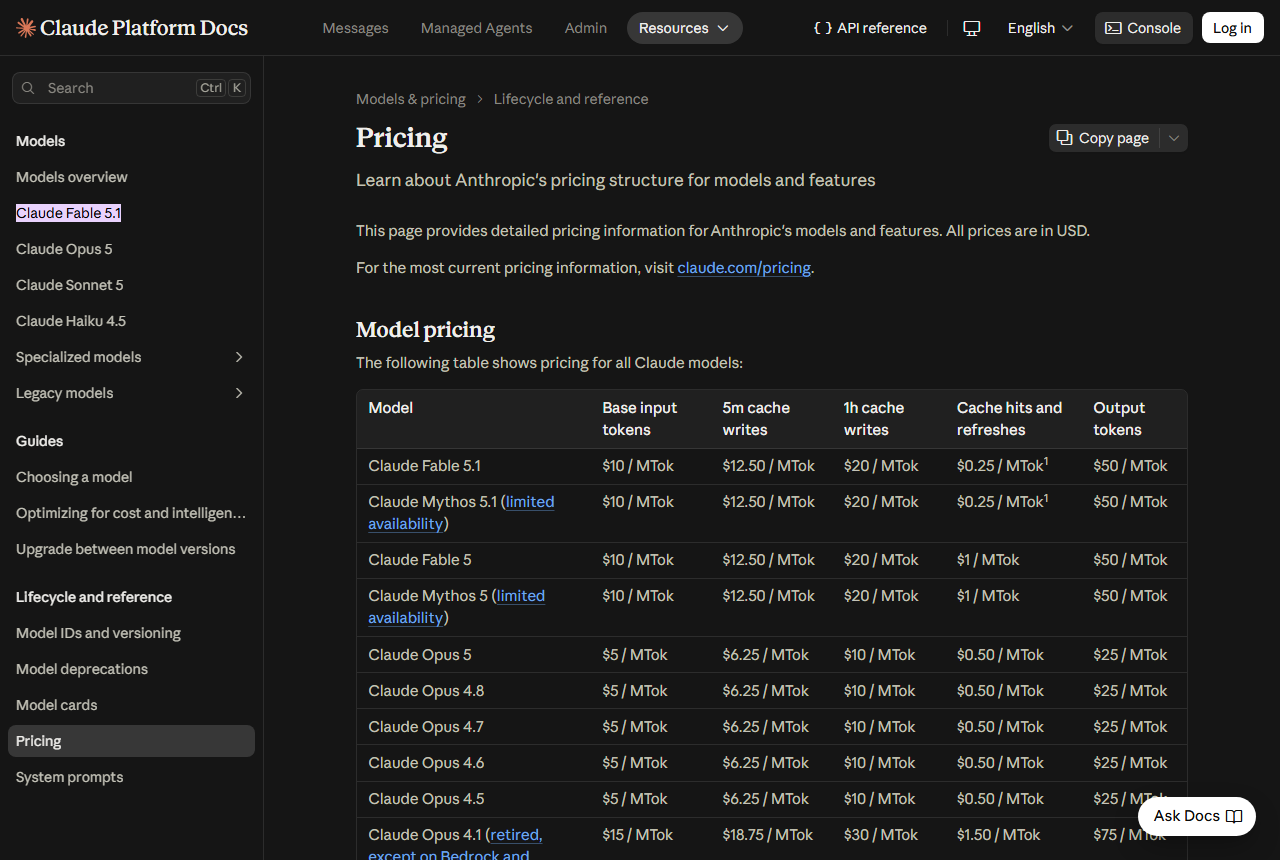
Task: Open the API reference page
Action: coord(870,28)
